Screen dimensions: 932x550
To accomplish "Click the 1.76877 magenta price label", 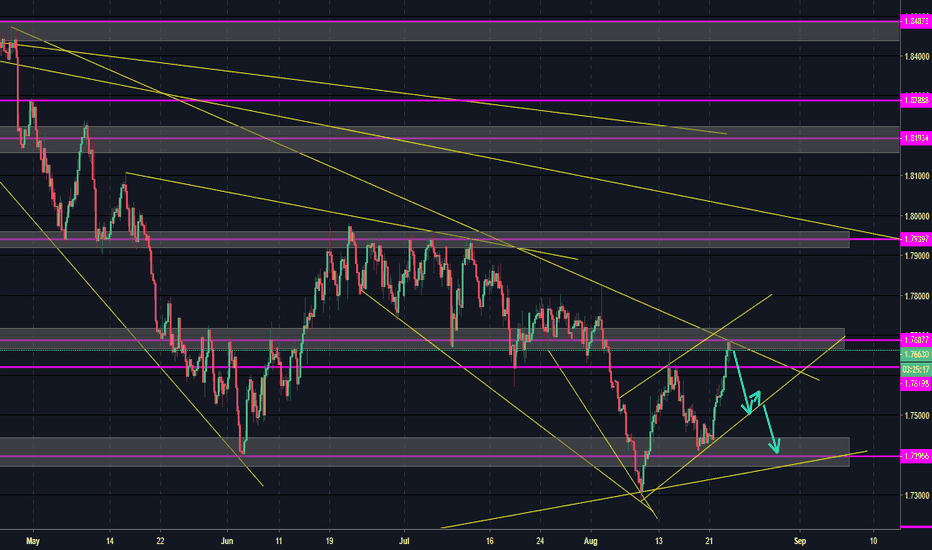I will [916, 341].
